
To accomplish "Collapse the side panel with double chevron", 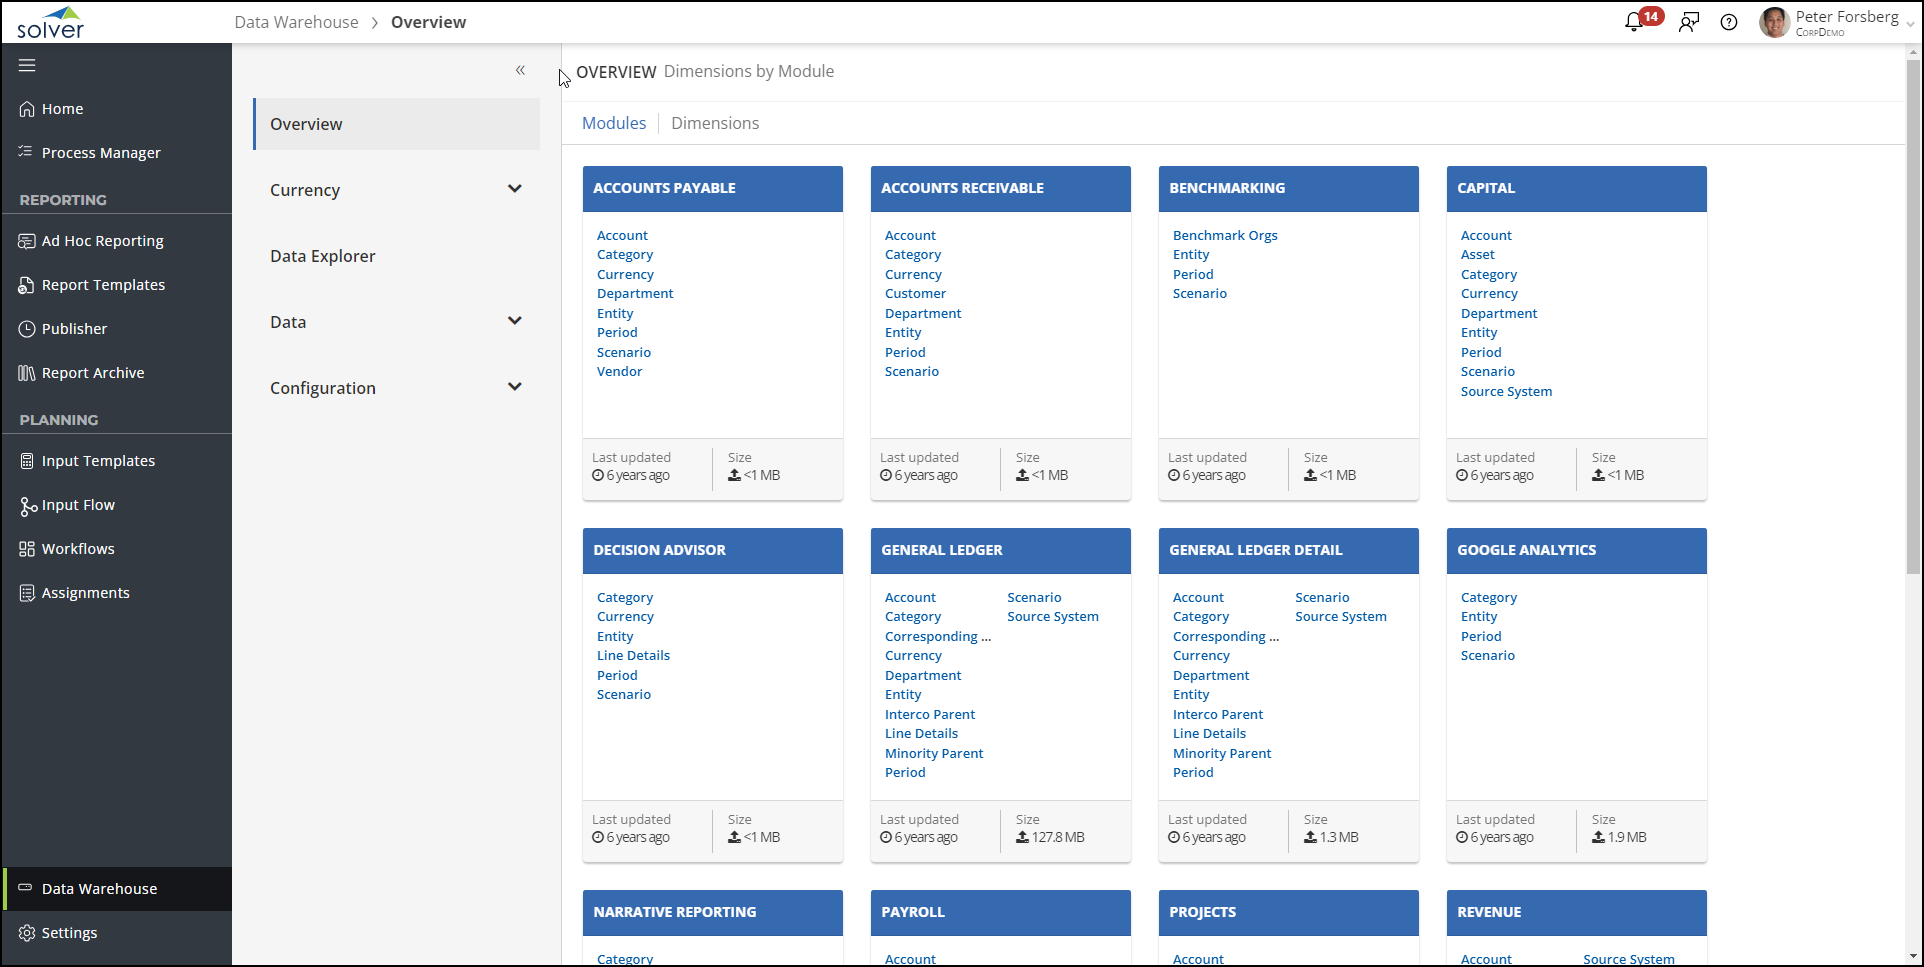I will (x=520, y=70).
